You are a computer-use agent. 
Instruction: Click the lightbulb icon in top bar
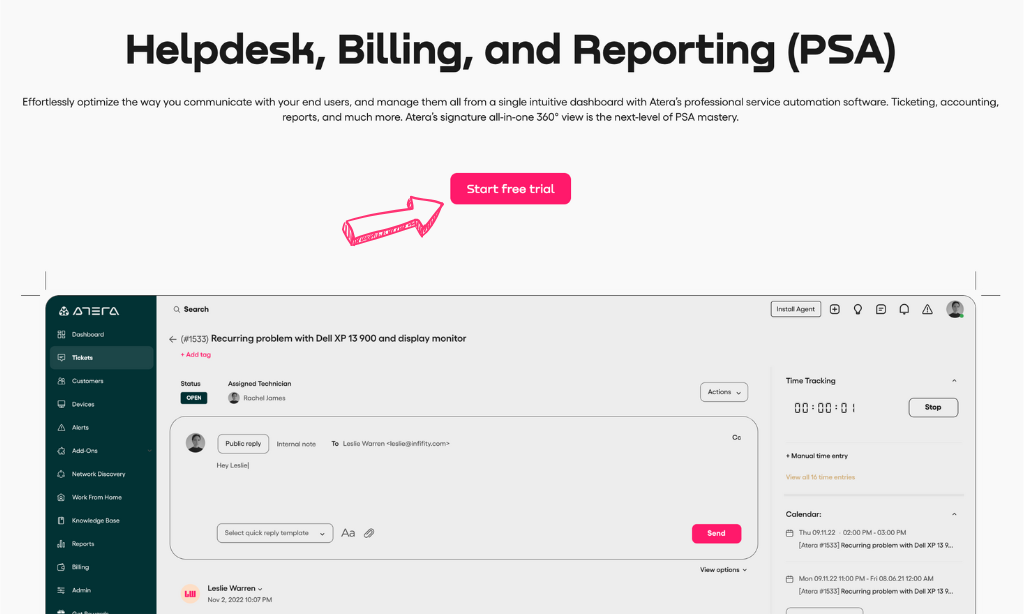857,309
